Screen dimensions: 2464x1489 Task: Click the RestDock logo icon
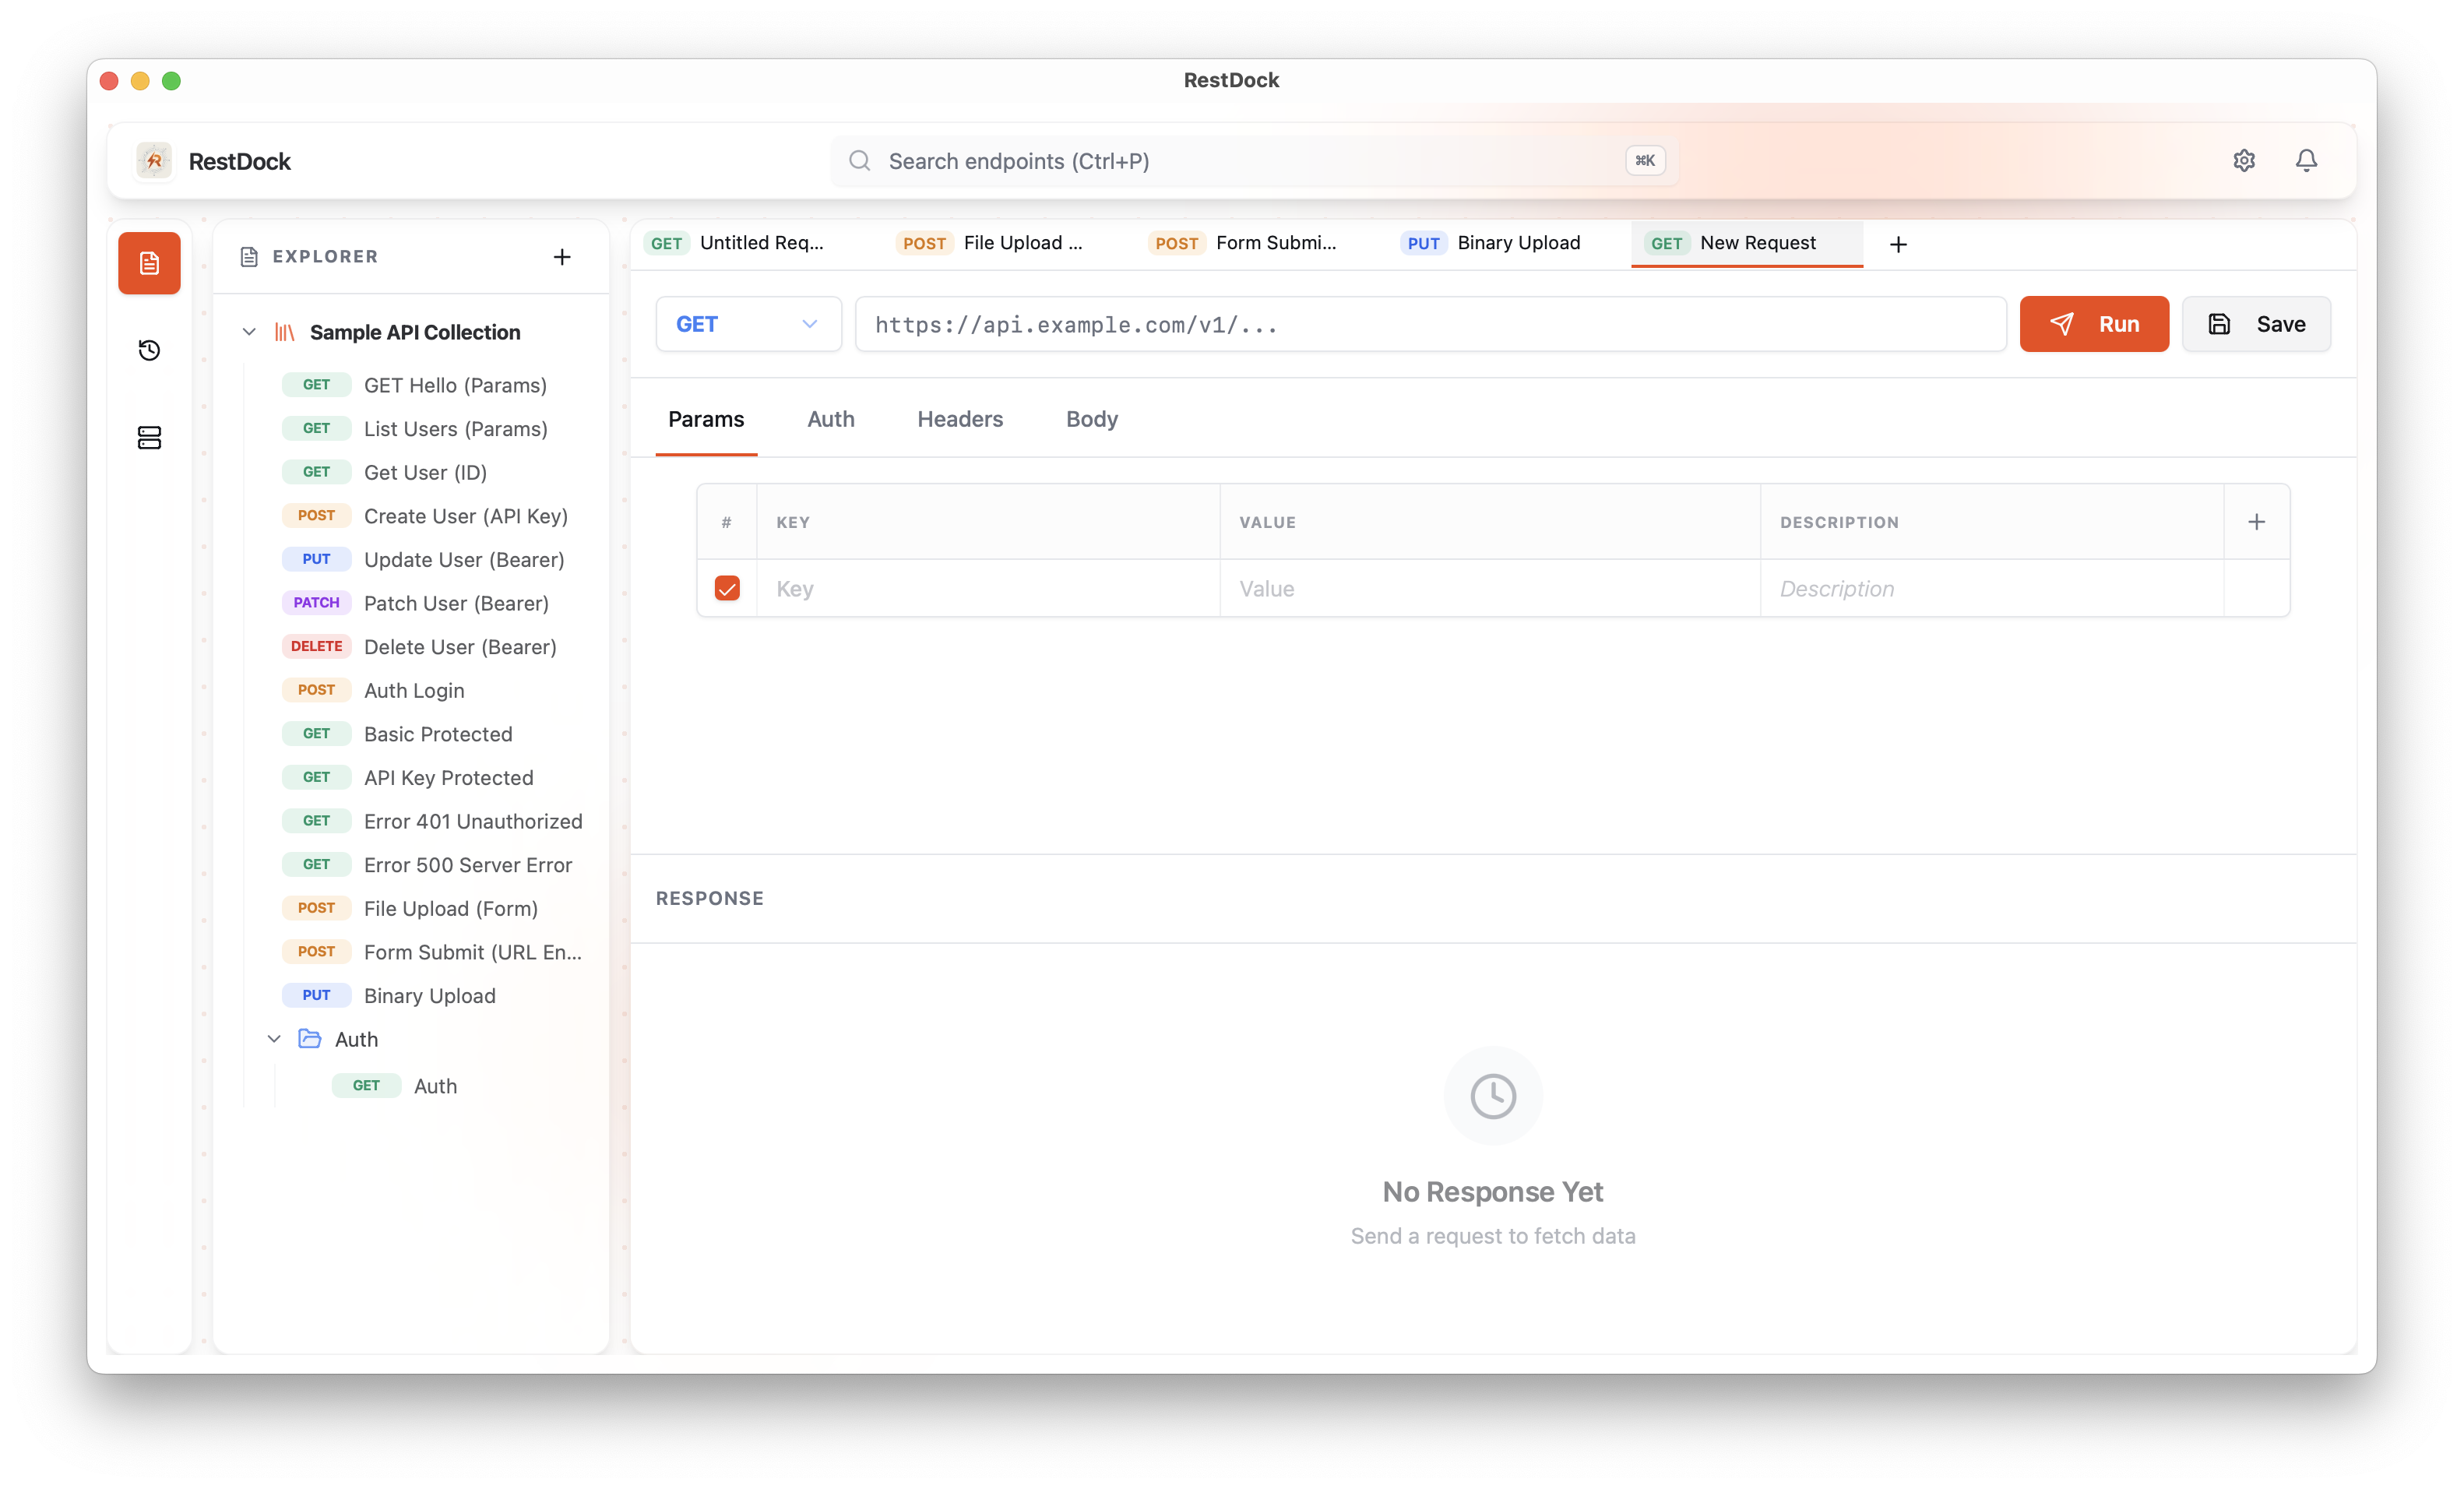tap(153, 160)
